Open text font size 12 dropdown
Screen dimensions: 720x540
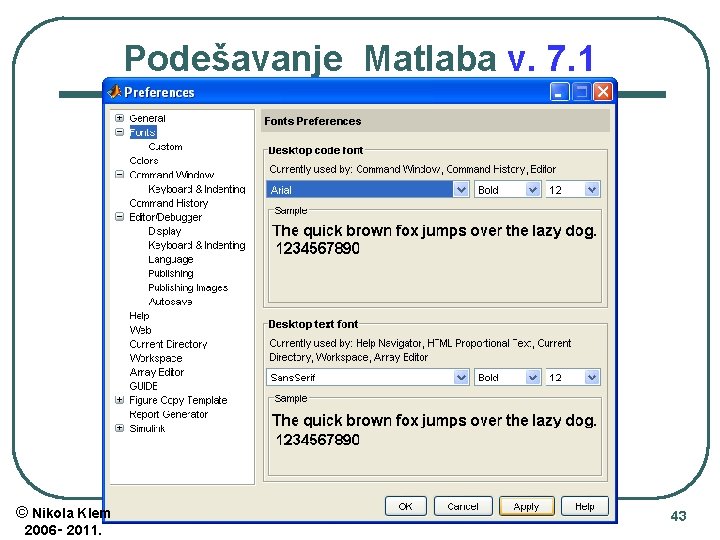coord(592,377)
